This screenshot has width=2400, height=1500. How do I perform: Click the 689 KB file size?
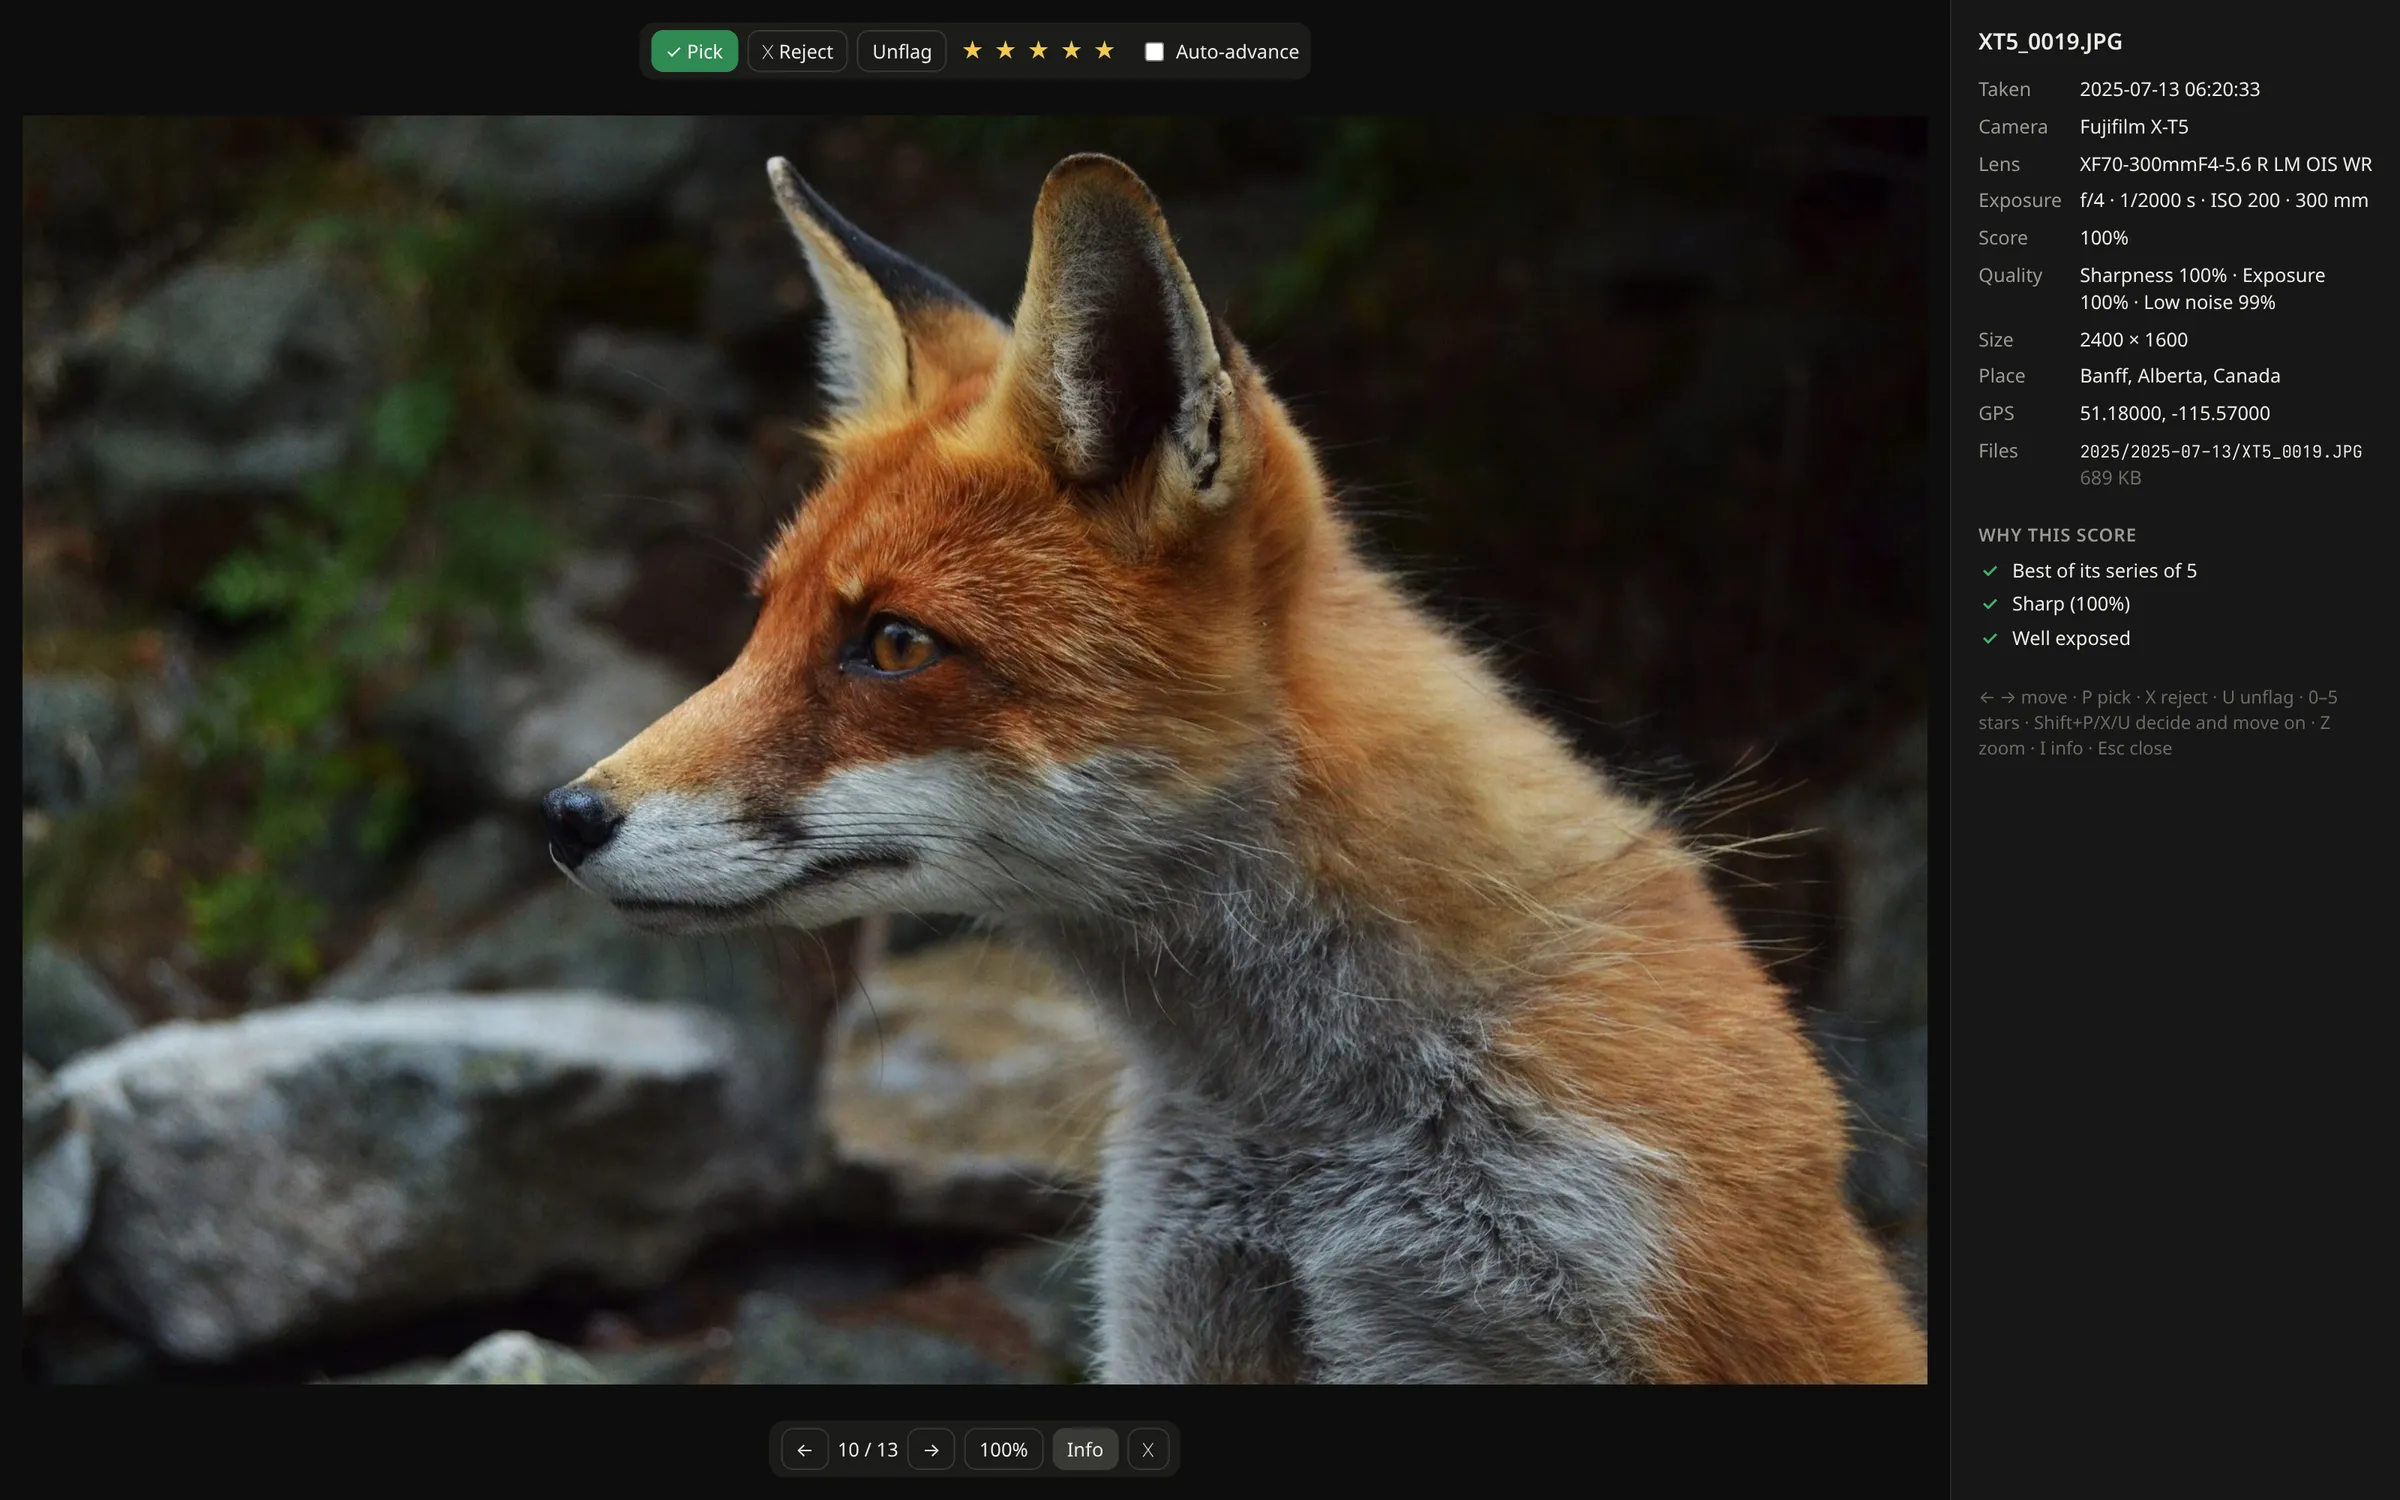[x=2110, y=478]
